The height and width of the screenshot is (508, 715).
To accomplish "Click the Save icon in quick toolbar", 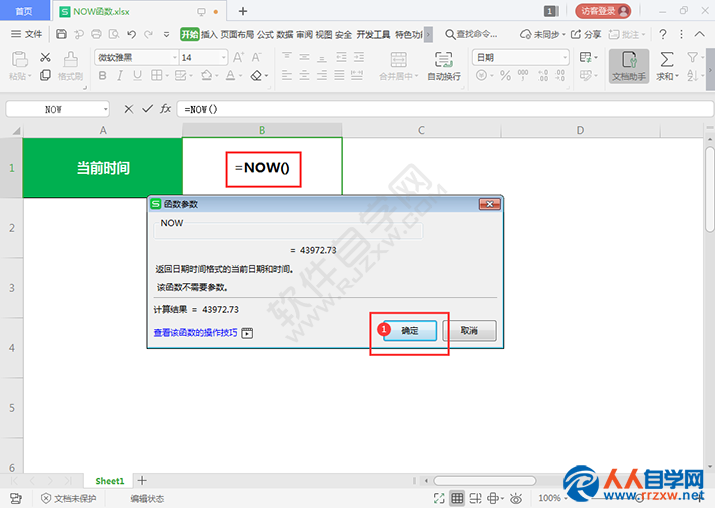I will (62, 34).
